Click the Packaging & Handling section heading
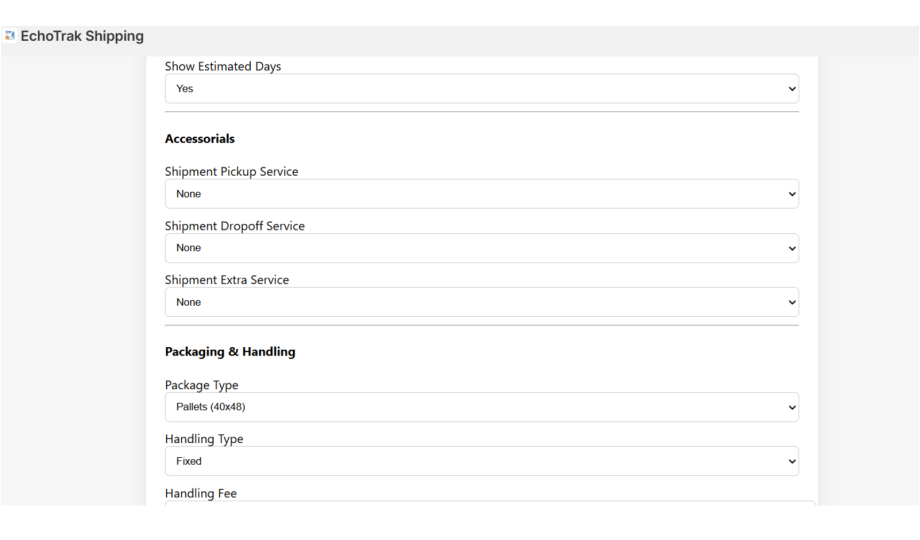This screenshot has width=920, height=540. [229, 352]
